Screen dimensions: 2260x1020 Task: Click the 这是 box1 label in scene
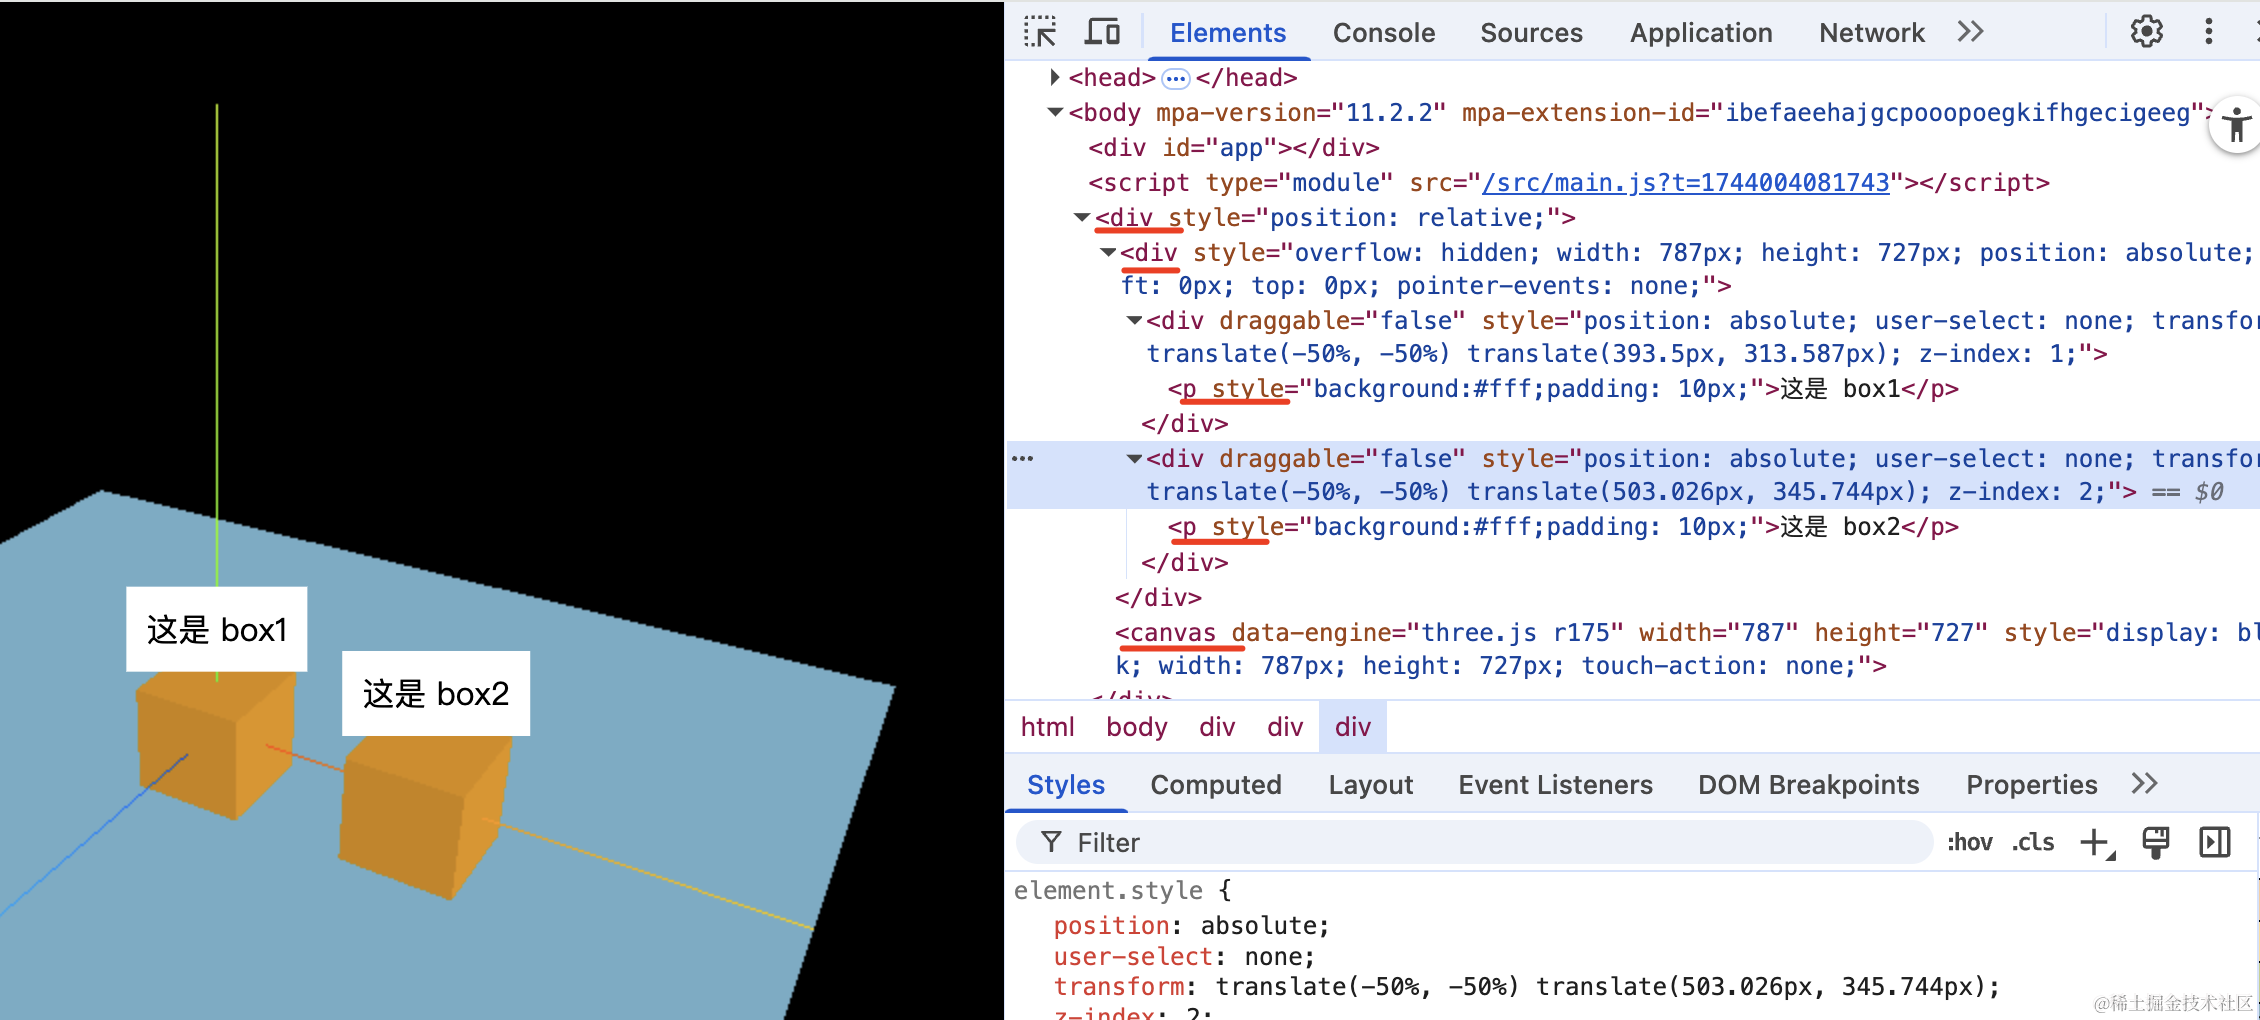pos(217,629)
